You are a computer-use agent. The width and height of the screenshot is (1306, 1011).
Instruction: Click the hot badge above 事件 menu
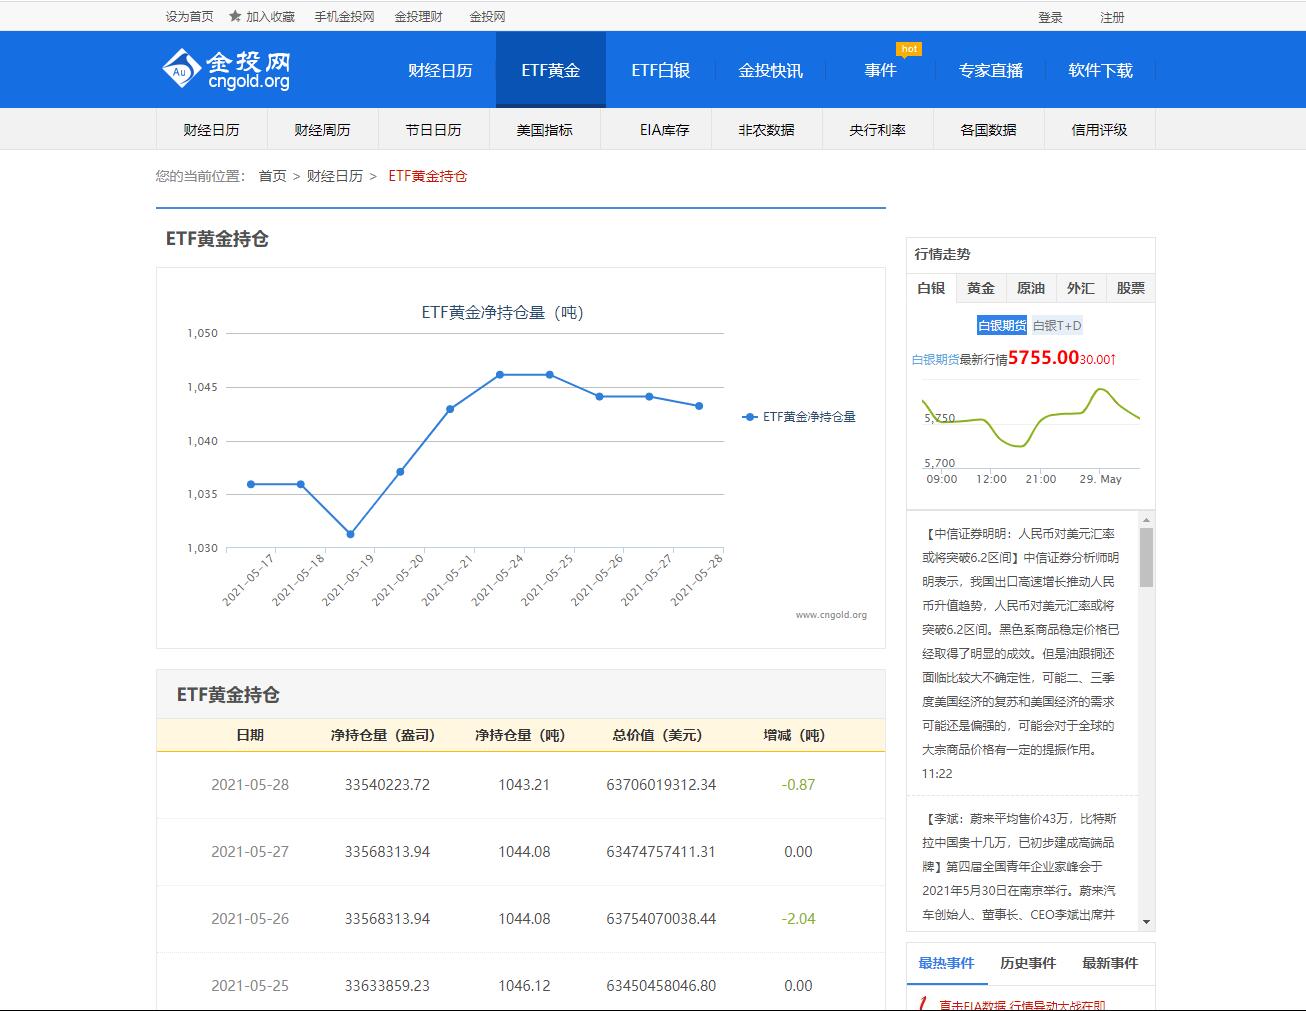908,48
